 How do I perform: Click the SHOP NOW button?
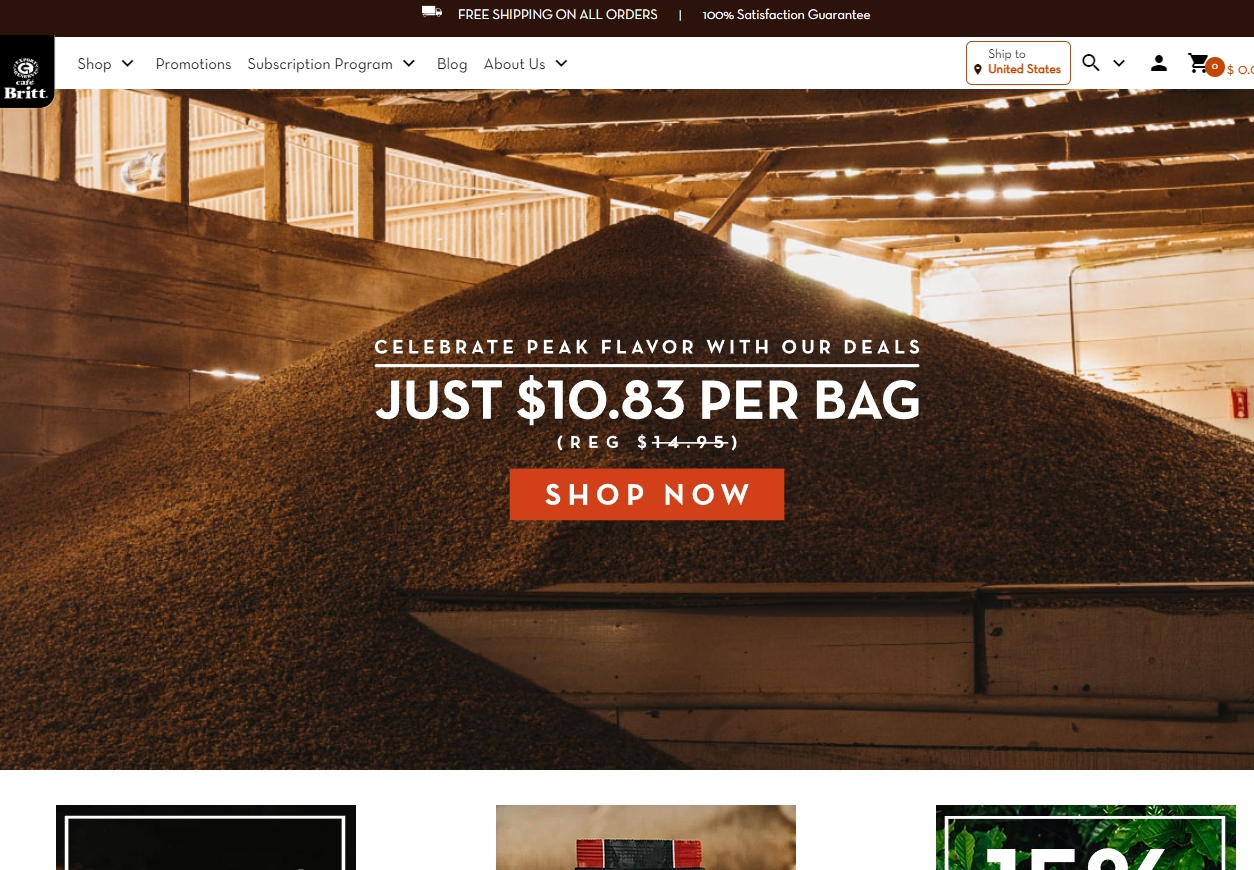[x=647, y=494]
